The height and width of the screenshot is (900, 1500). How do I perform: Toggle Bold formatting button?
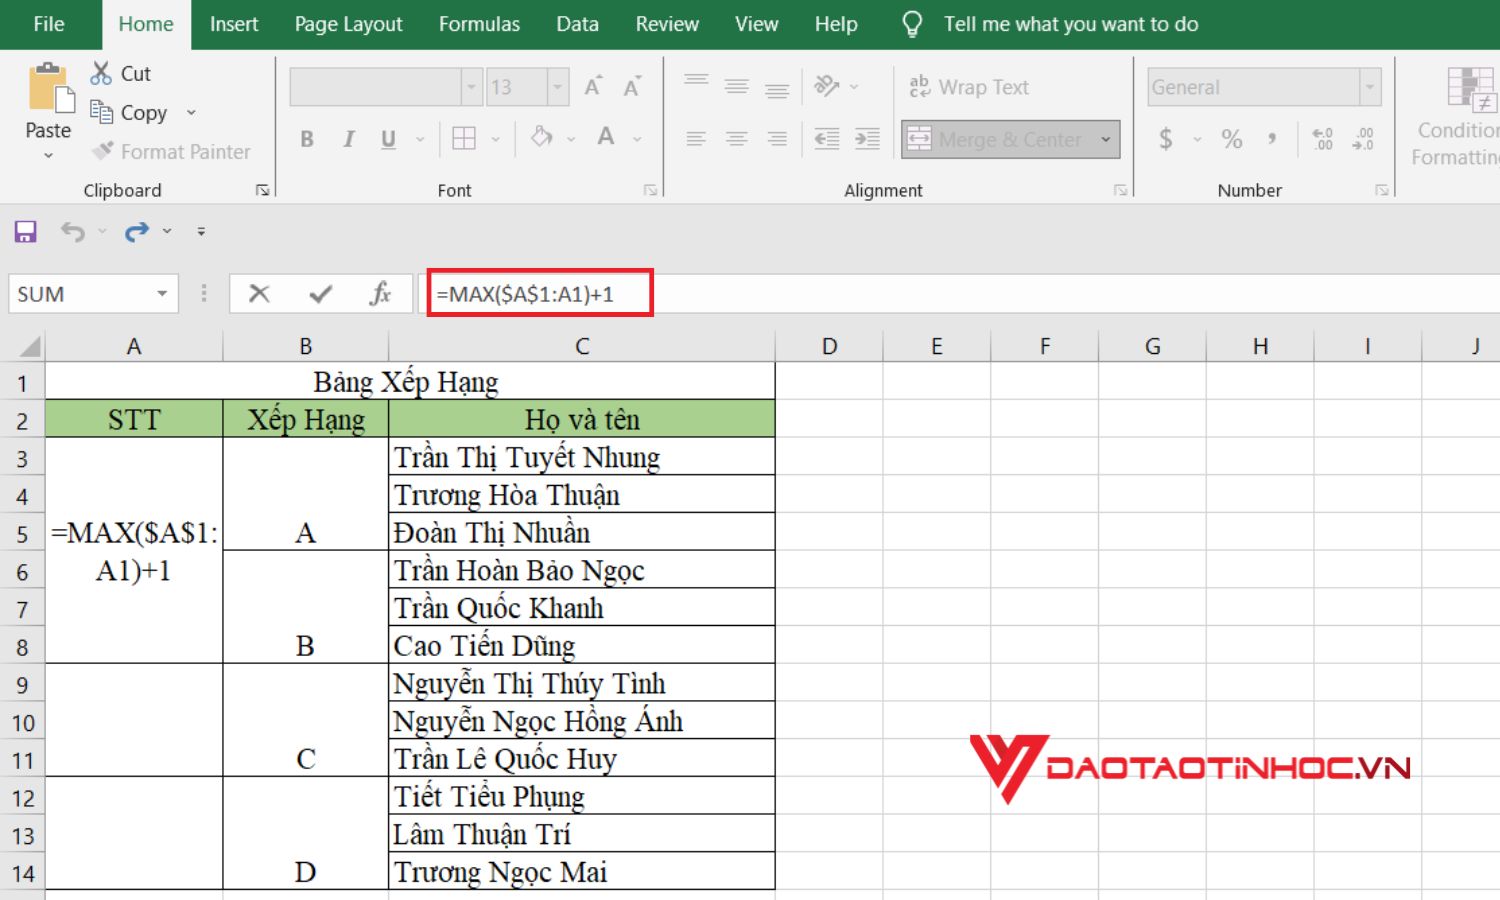tap(307, 139)
